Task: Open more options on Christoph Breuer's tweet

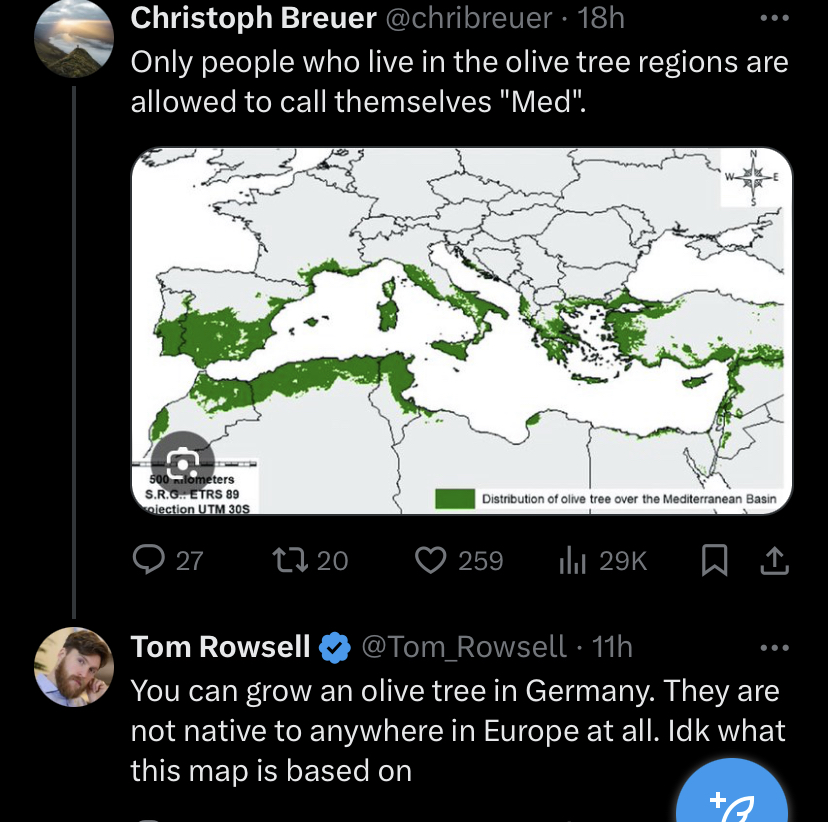Action: [x=774, y=18]
